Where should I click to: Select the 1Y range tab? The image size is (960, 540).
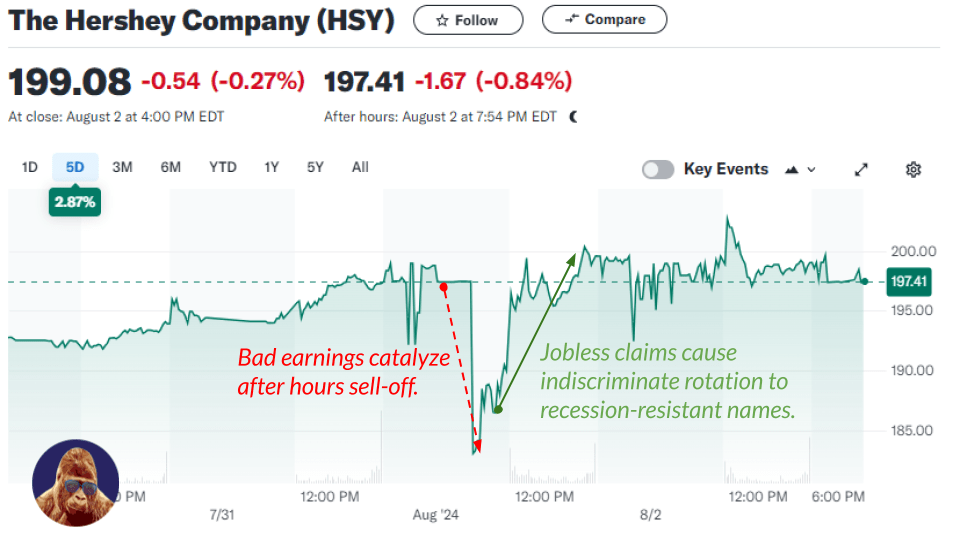click(x=271, y=167)
